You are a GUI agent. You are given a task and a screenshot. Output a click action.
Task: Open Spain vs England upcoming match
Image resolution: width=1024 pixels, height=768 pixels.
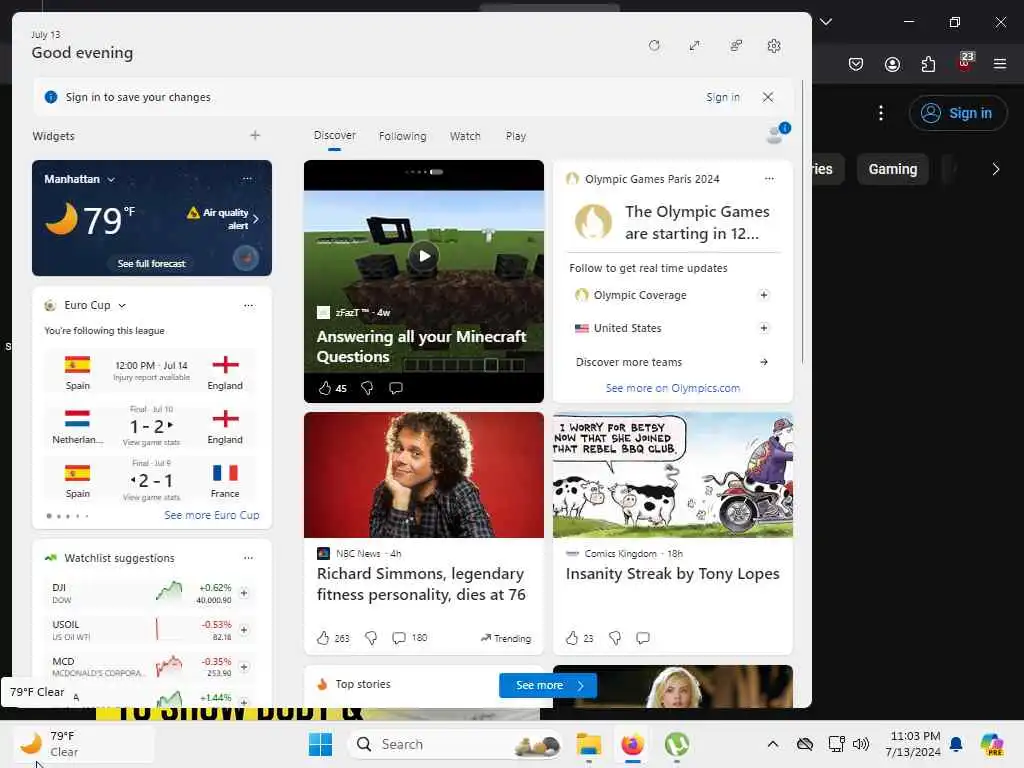tap(152, 372)
